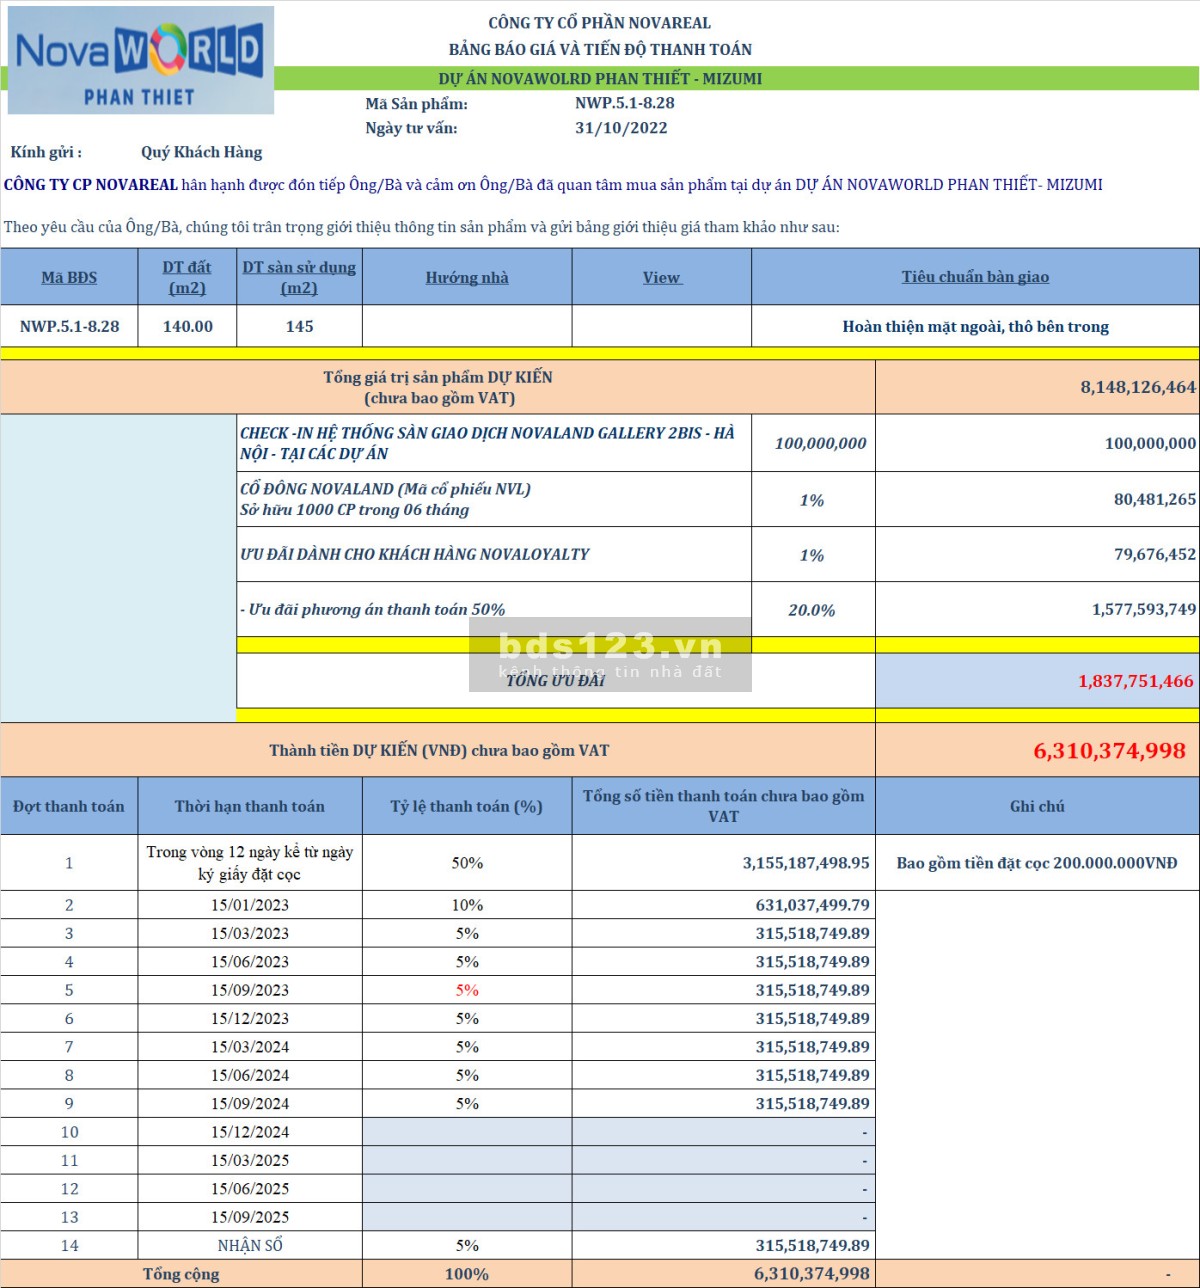Select the due date 15/09/2024
Screen dimensions: 1200x1288
pos(250,1104)
